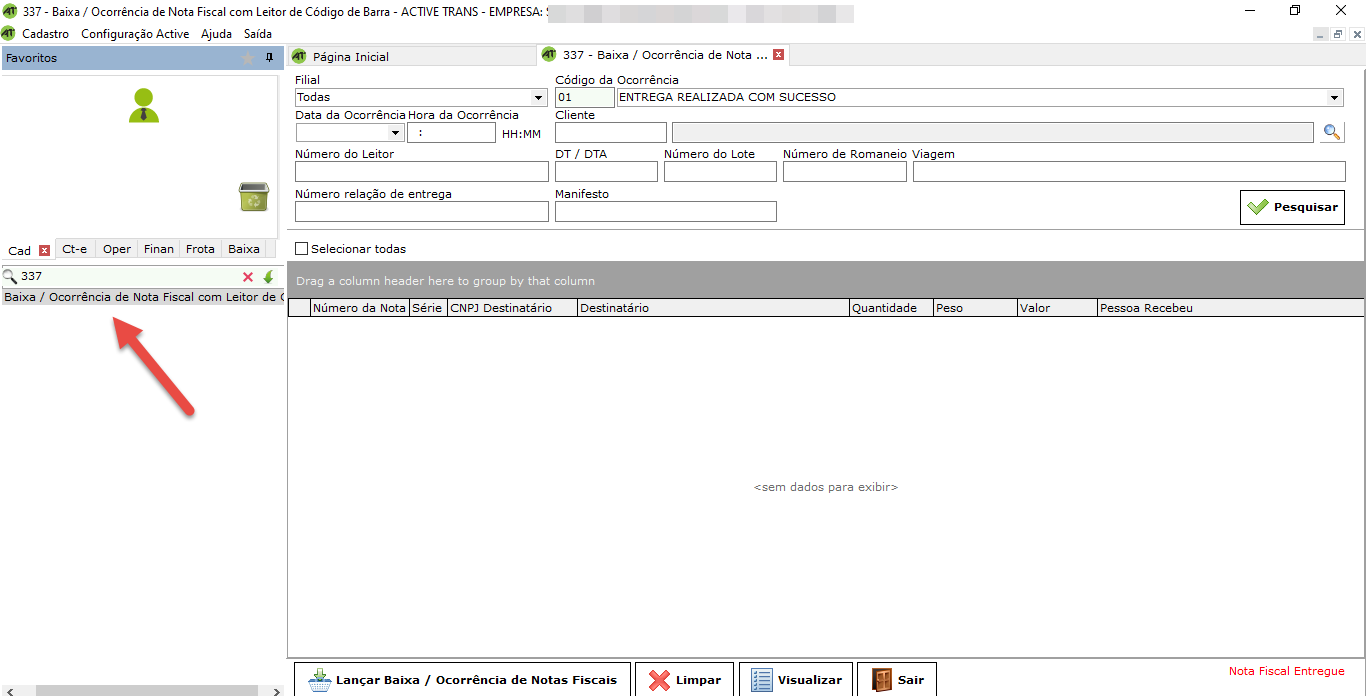Open the Código da Ocorrência dropdown
The height and width of the screenshot is (696, 1366).
(1334, 98)
